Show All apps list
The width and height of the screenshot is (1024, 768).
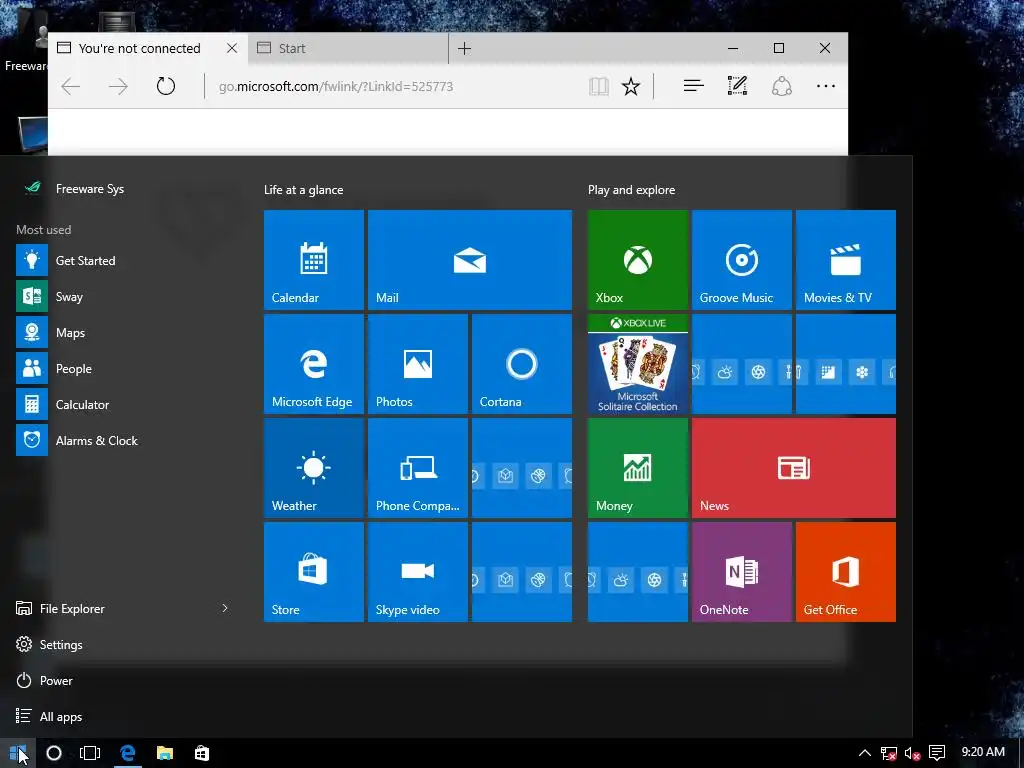pos(49,716)
